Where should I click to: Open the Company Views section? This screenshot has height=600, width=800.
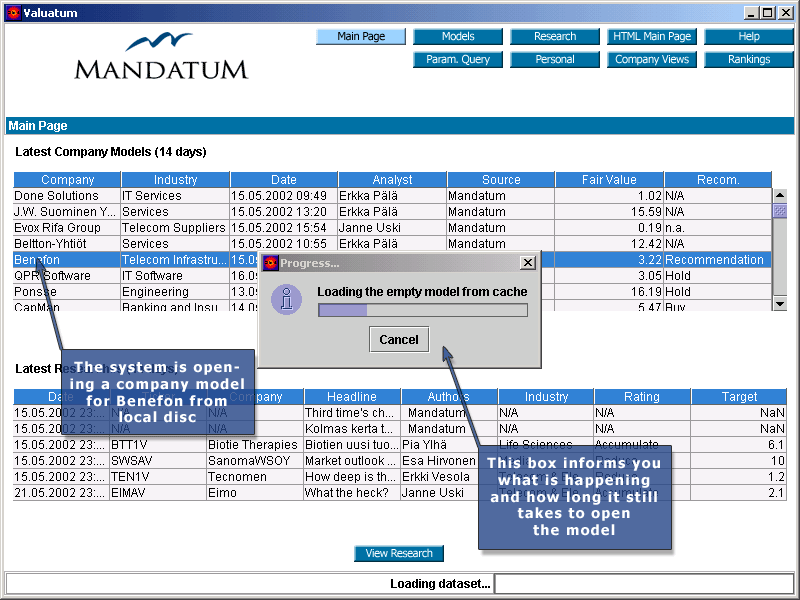(652, 59)
